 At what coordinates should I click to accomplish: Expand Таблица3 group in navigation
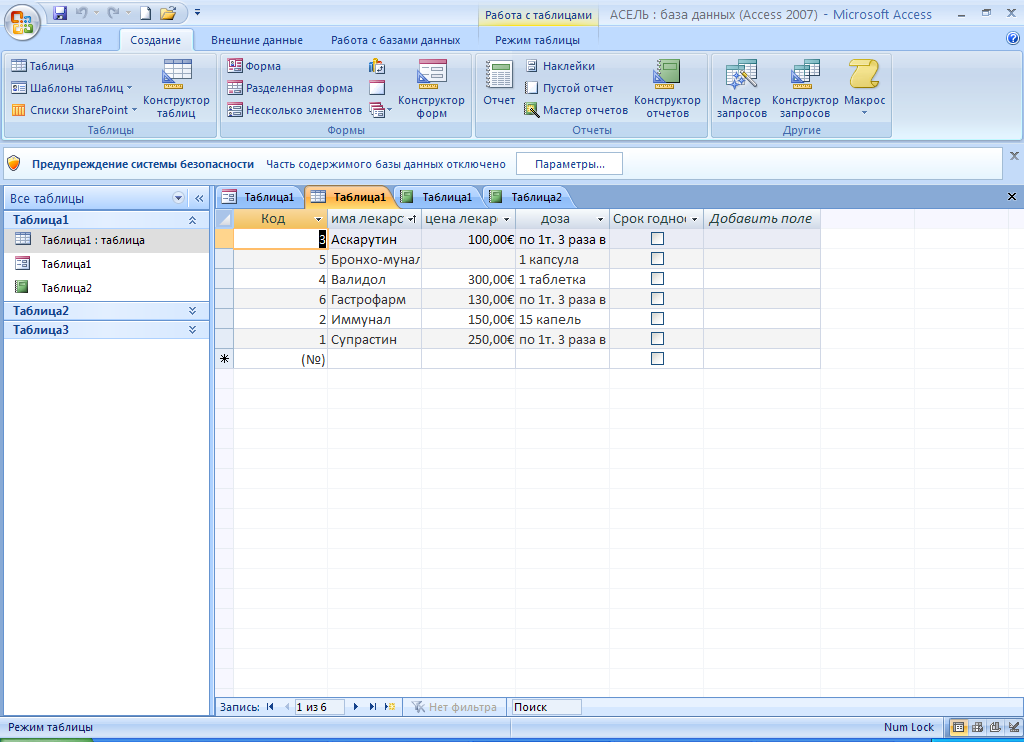coord(193,330)
